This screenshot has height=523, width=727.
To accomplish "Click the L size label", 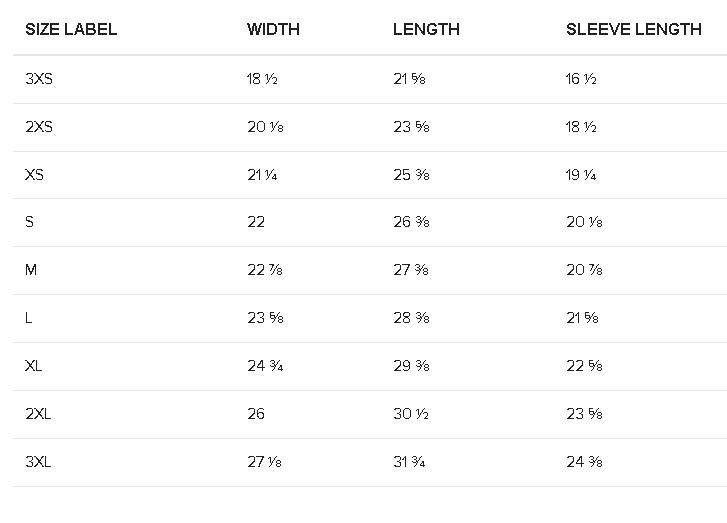I will [x=29, y=318].
